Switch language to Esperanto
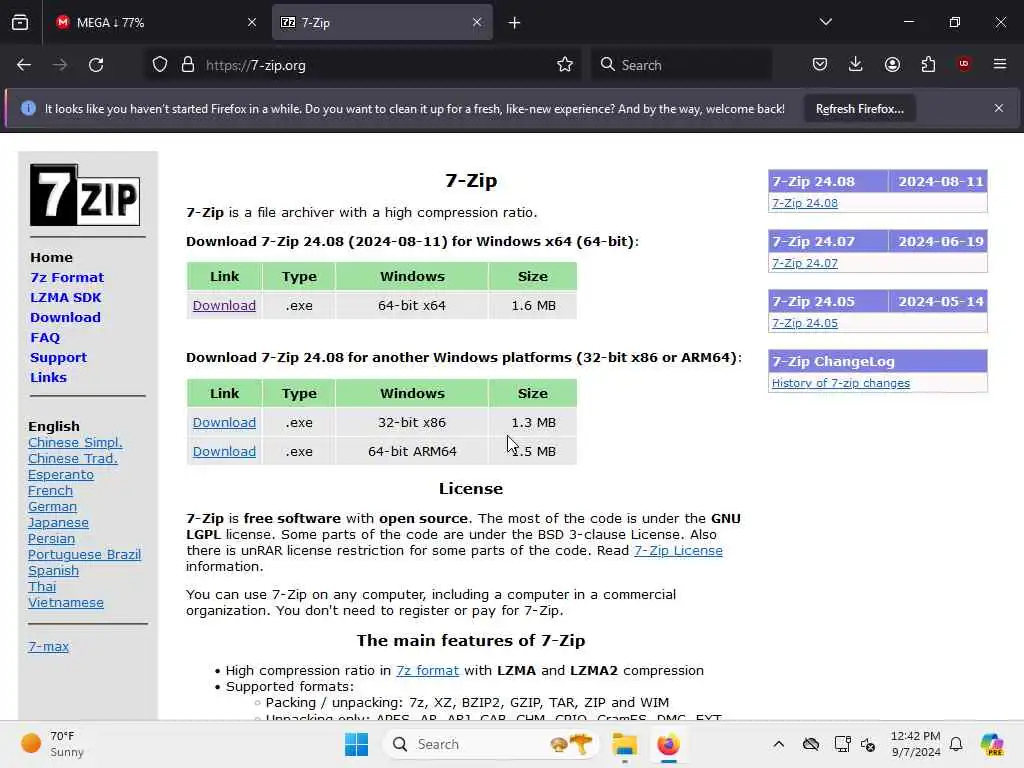The image size is (1024, 768). [61, 475]
